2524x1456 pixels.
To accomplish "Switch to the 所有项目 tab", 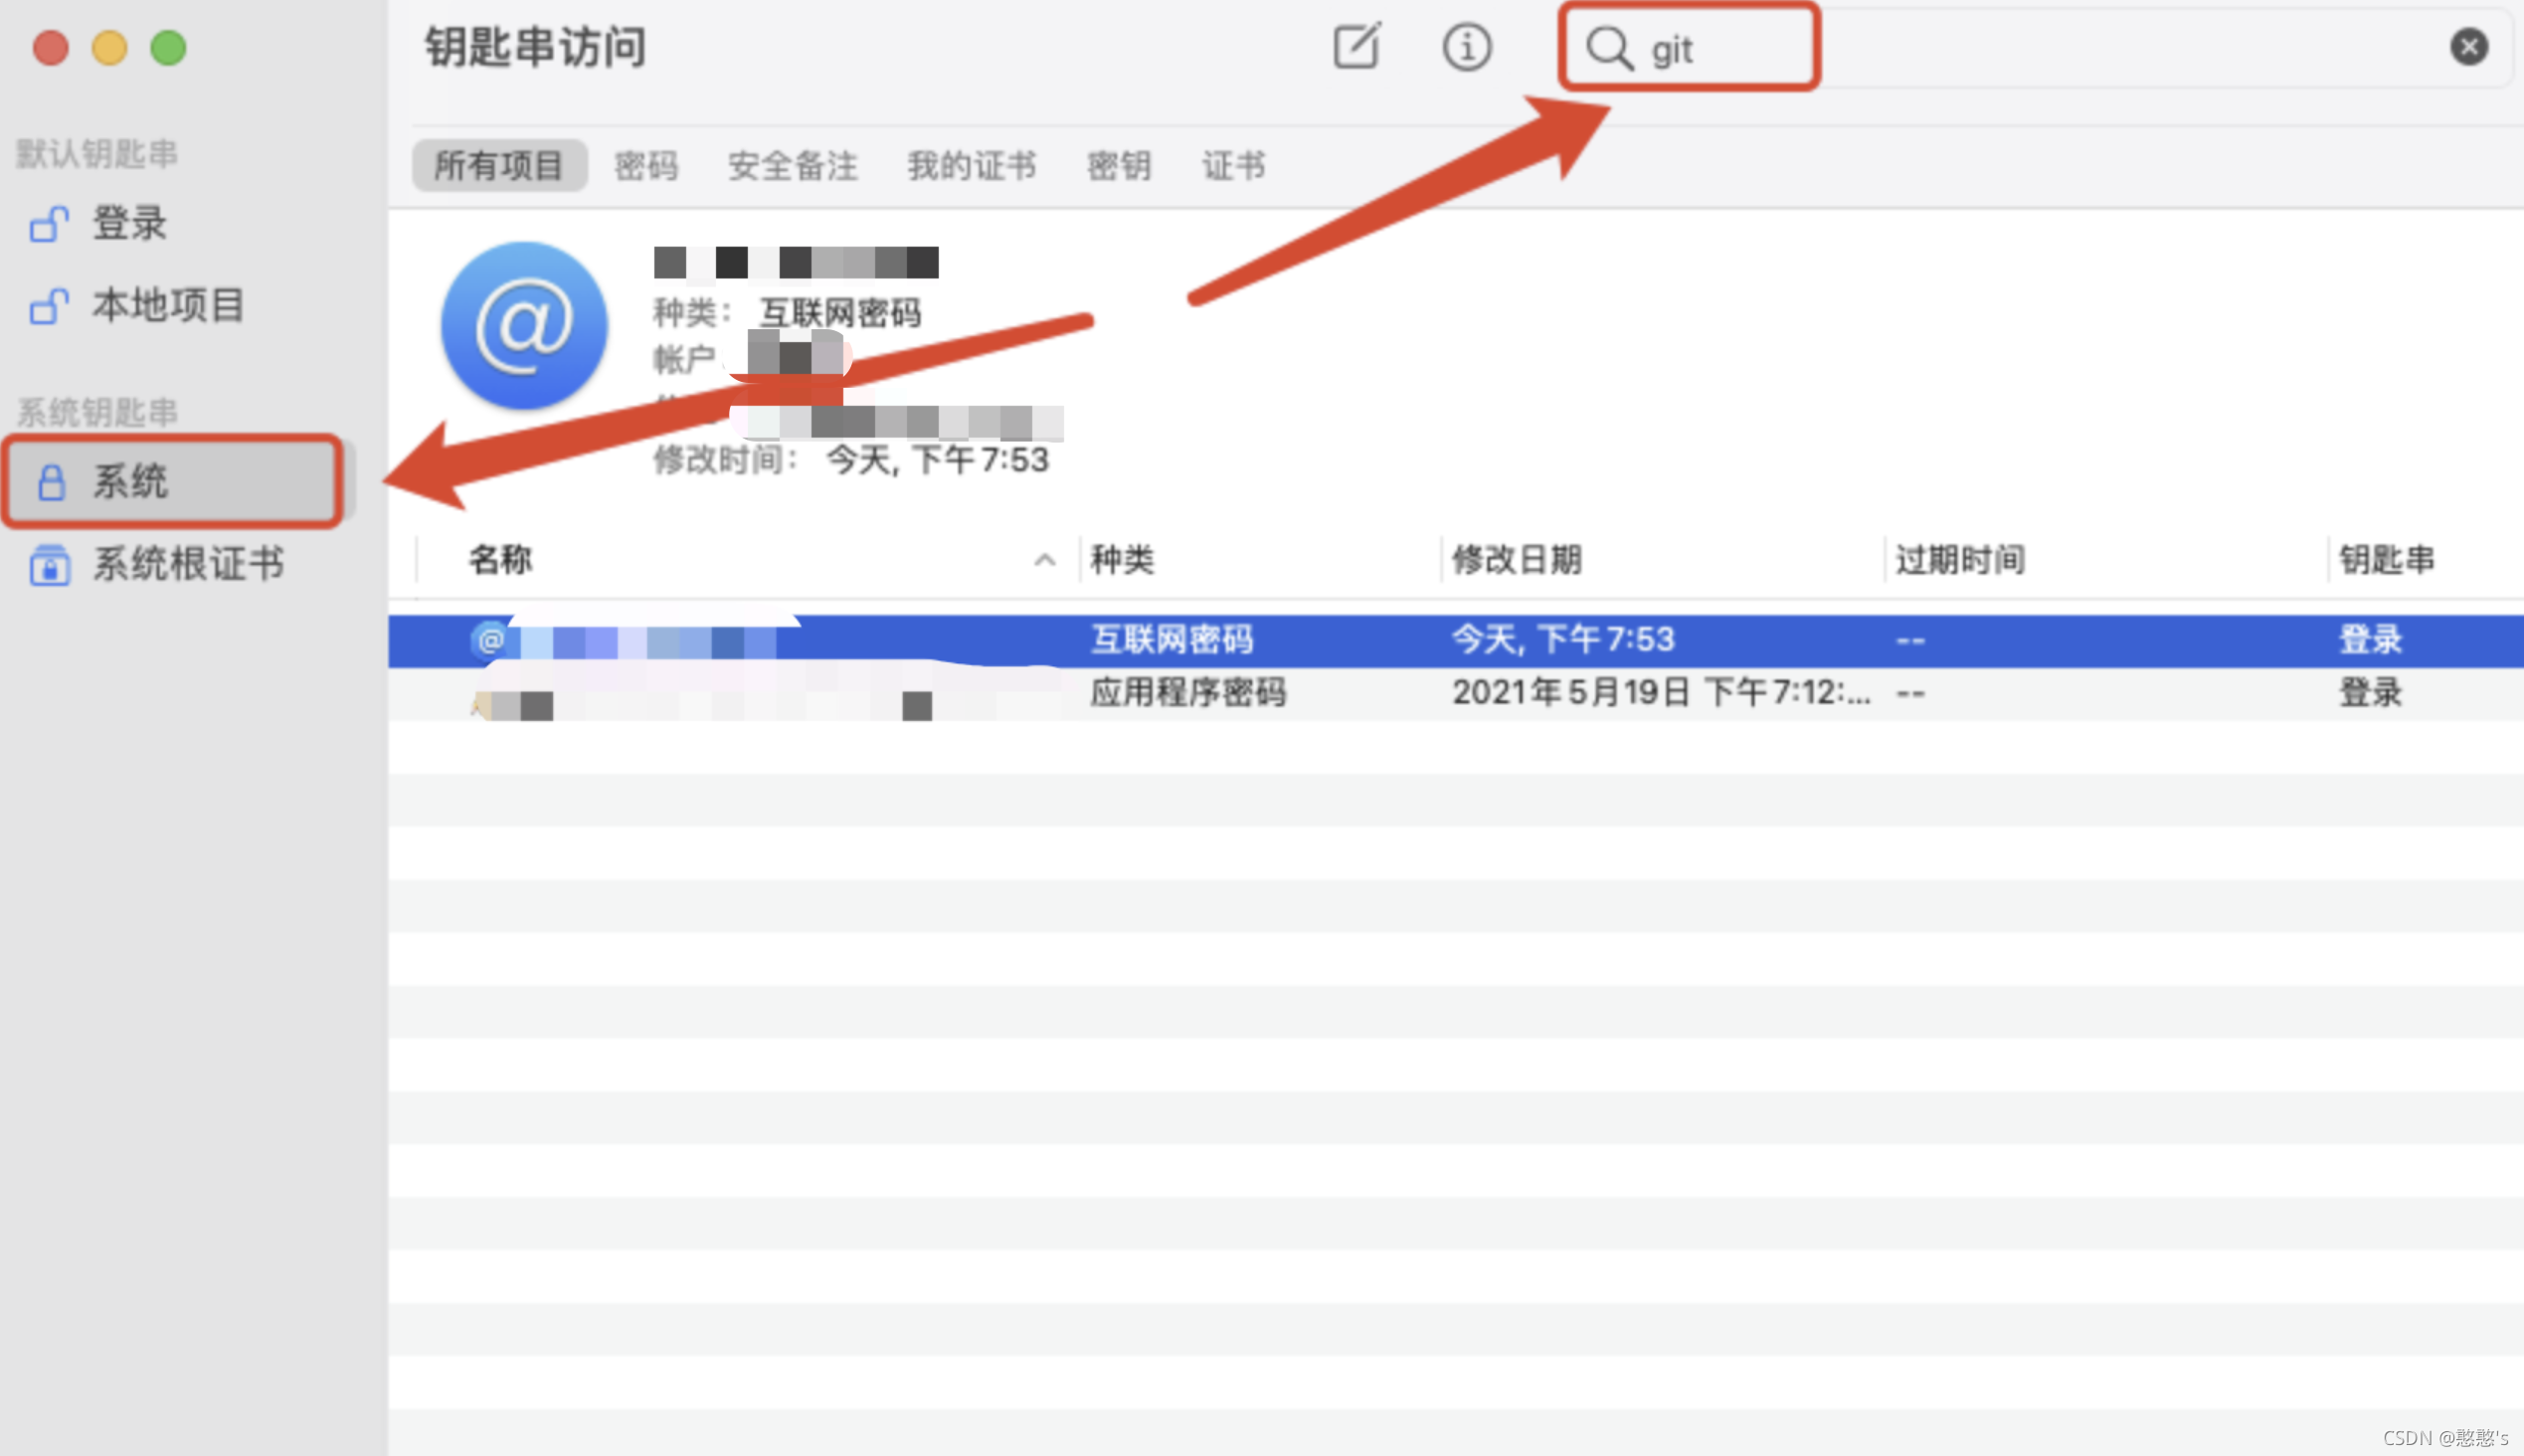I will [499, 165].
